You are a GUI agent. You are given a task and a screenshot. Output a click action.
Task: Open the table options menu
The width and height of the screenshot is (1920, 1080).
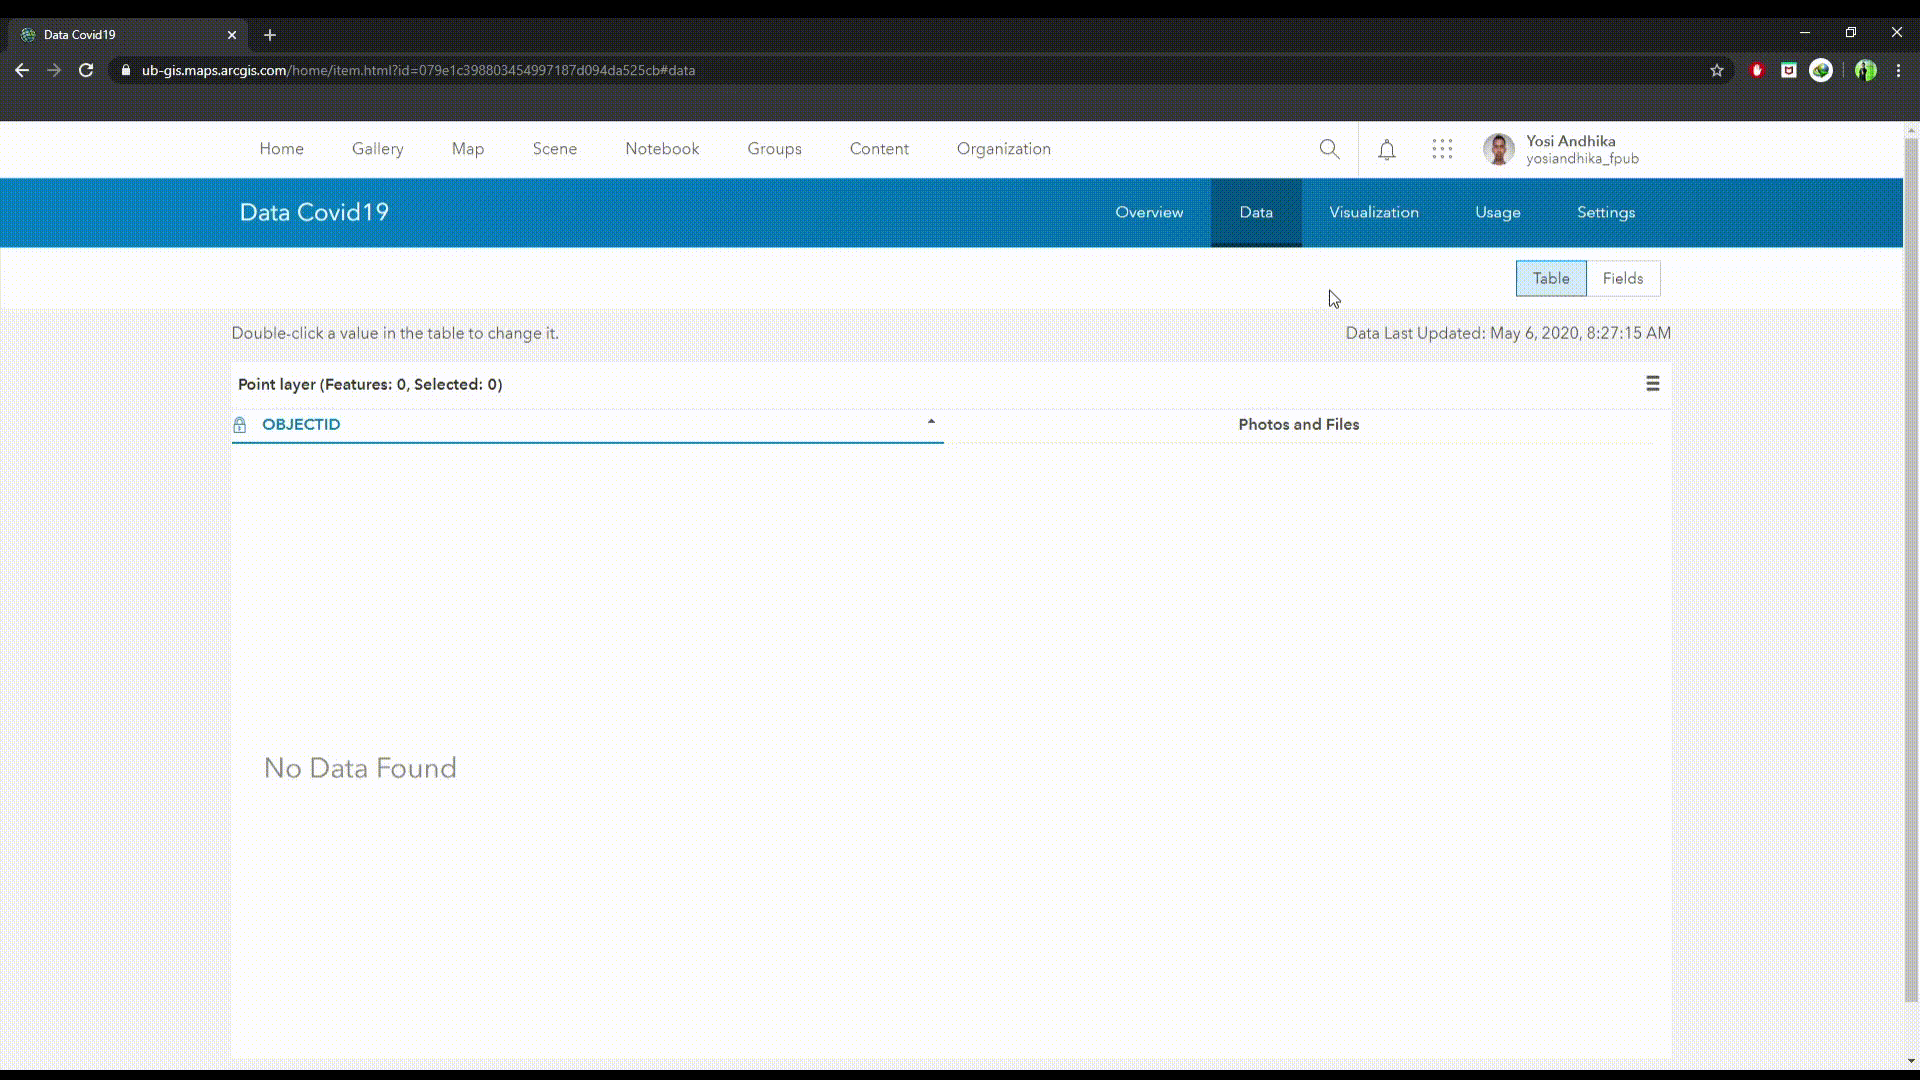pos(1652,384)
